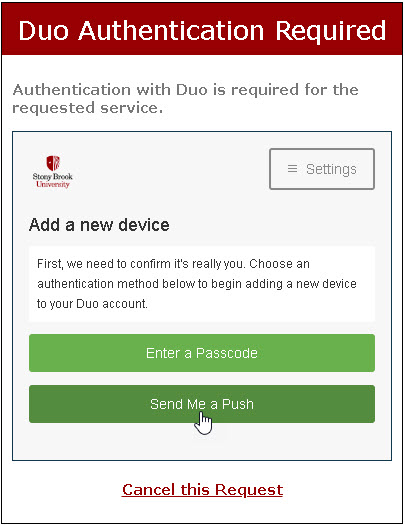Click the hamburger icon beside Settings
This screenshot has height=525, width=405.
tap(292, 169)
